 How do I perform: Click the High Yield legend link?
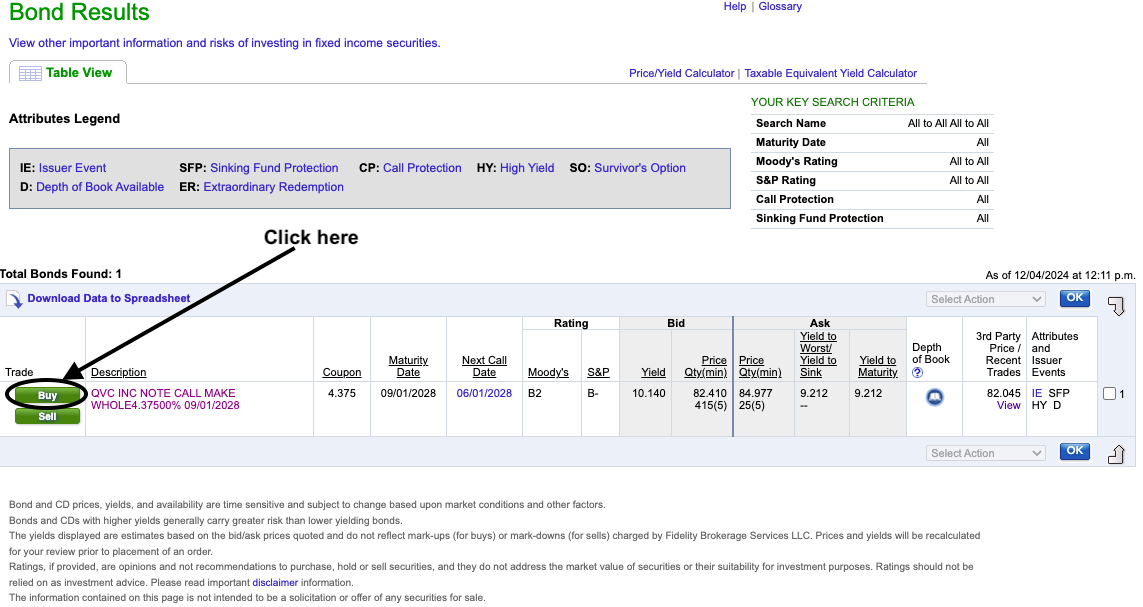(527, 168)
